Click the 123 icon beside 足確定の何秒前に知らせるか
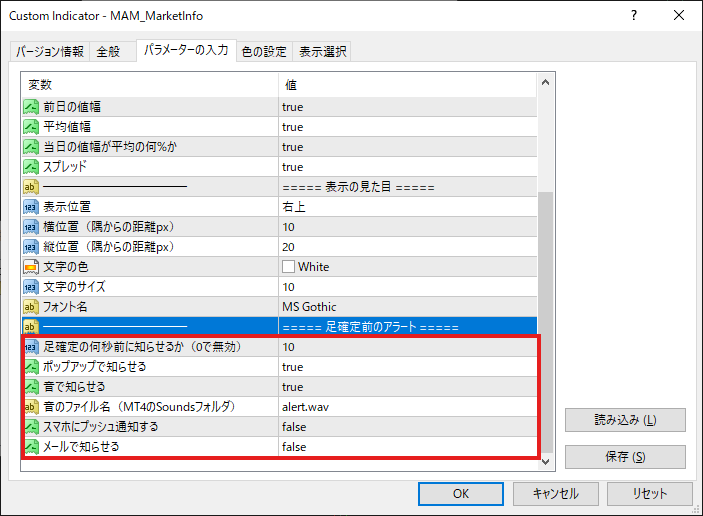 31,347
